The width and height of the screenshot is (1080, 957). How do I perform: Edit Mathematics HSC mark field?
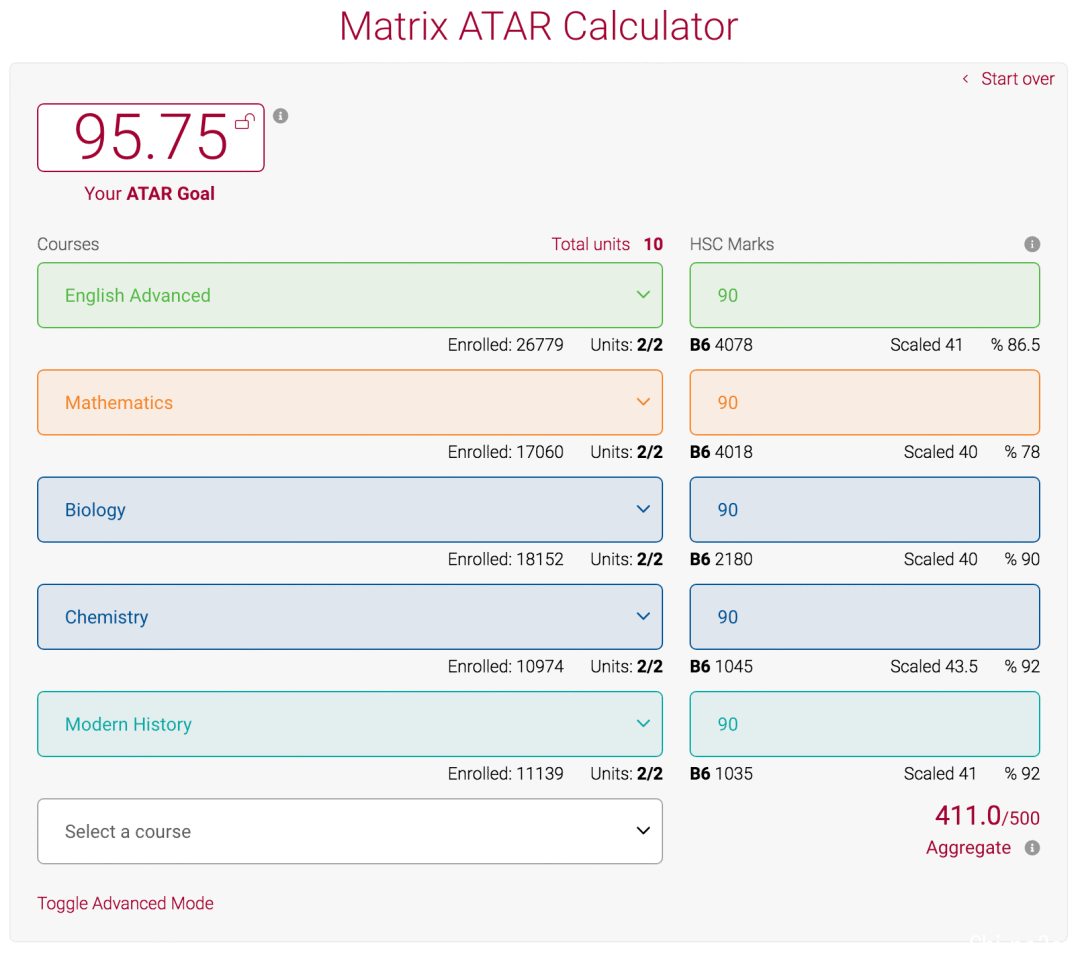864,402
